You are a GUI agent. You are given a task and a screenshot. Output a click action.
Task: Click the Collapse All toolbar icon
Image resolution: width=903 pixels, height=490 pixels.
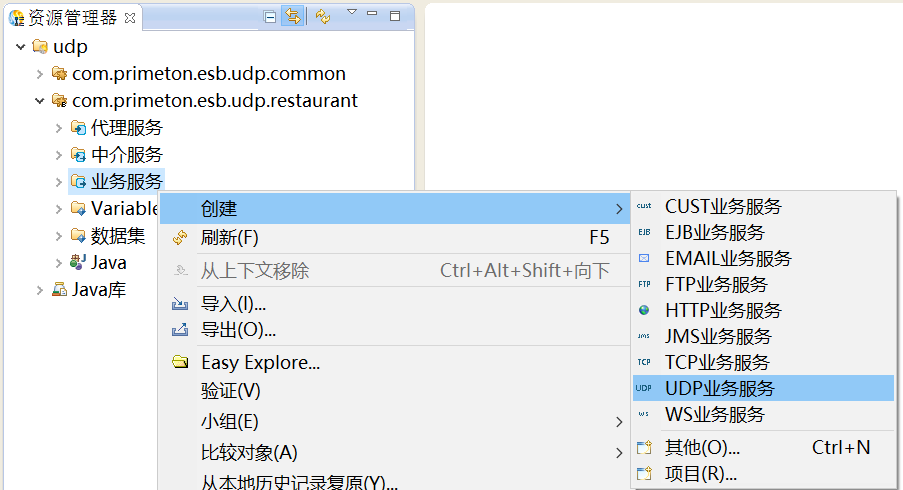click(270, 16)
